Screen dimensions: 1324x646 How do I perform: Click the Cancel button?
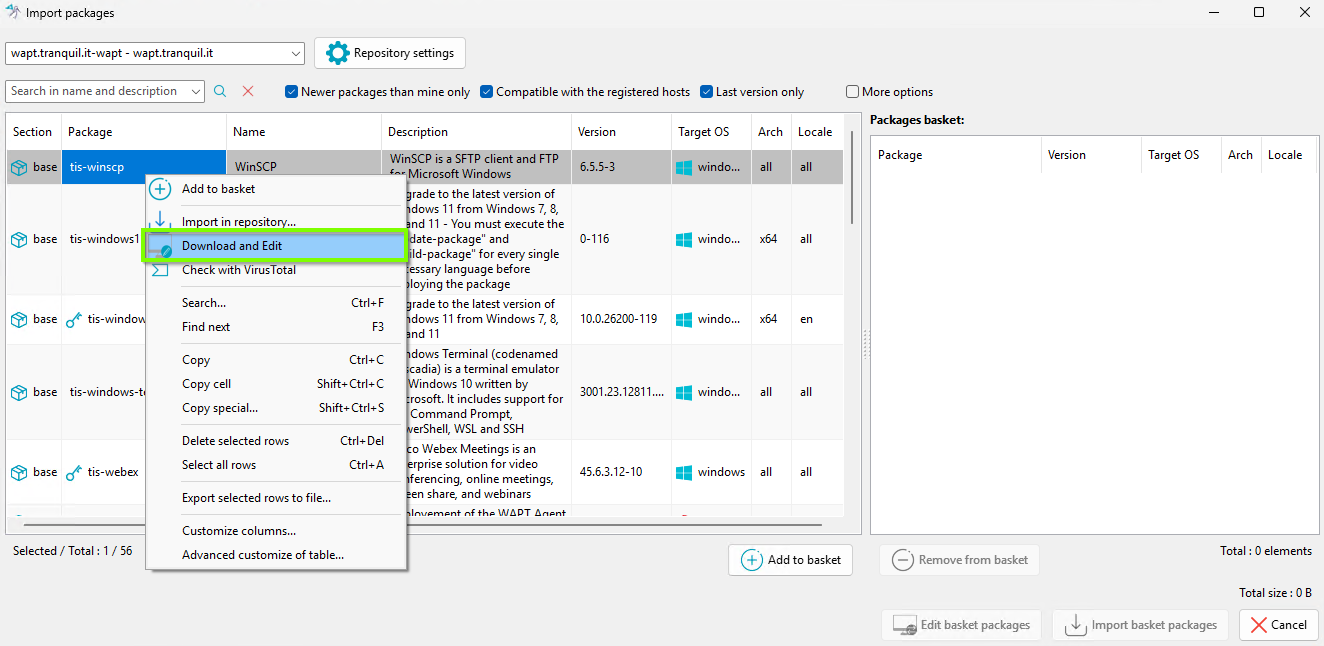tap(1278, 625)
